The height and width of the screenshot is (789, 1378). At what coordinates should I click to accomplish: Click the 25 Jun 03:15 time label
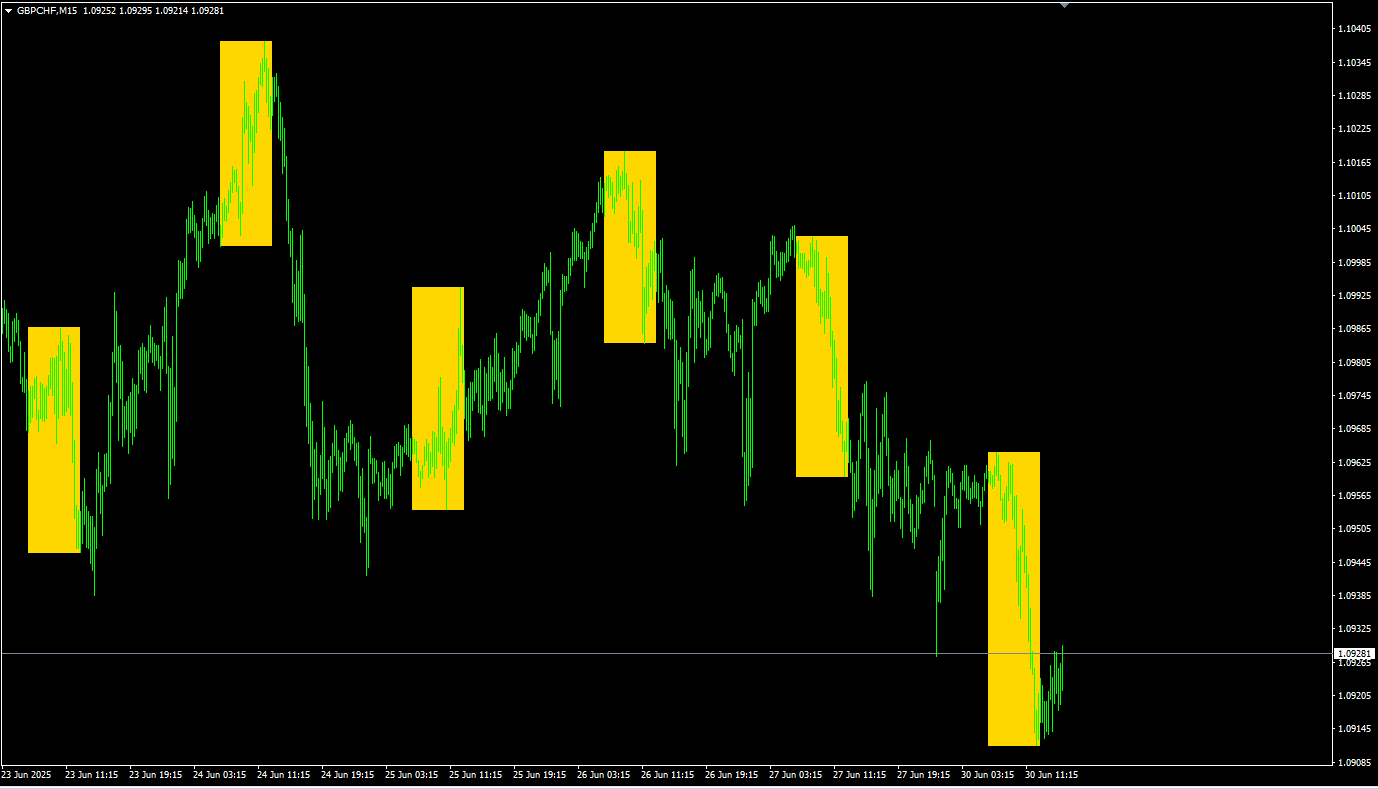coord(412,774)
